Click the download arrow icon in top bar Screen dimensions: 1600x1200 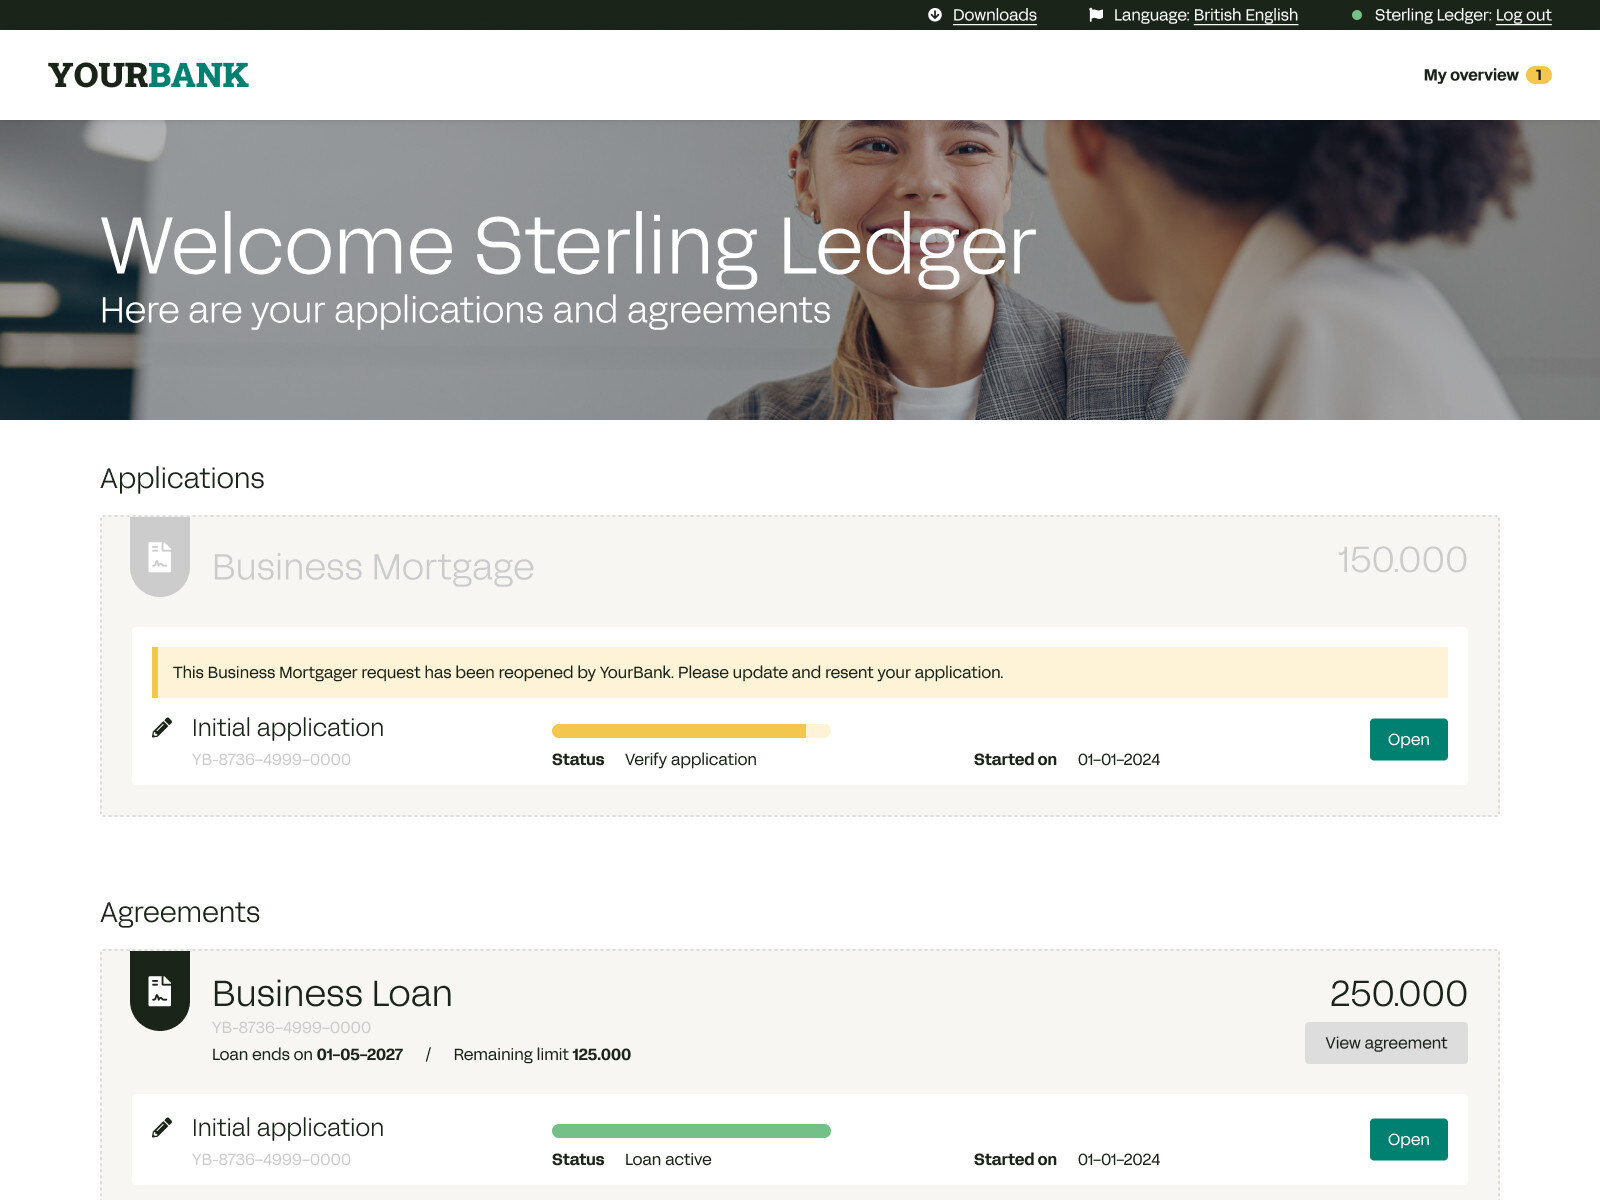point(935,15)
